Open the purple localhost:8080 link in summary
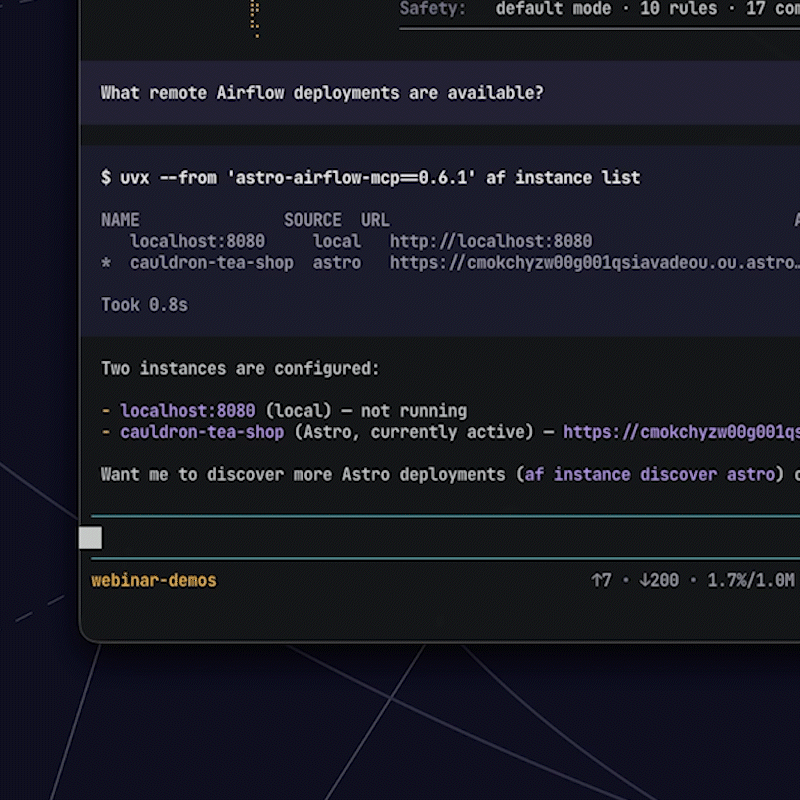This screenshot has height=800, width=800. (187, 411)
